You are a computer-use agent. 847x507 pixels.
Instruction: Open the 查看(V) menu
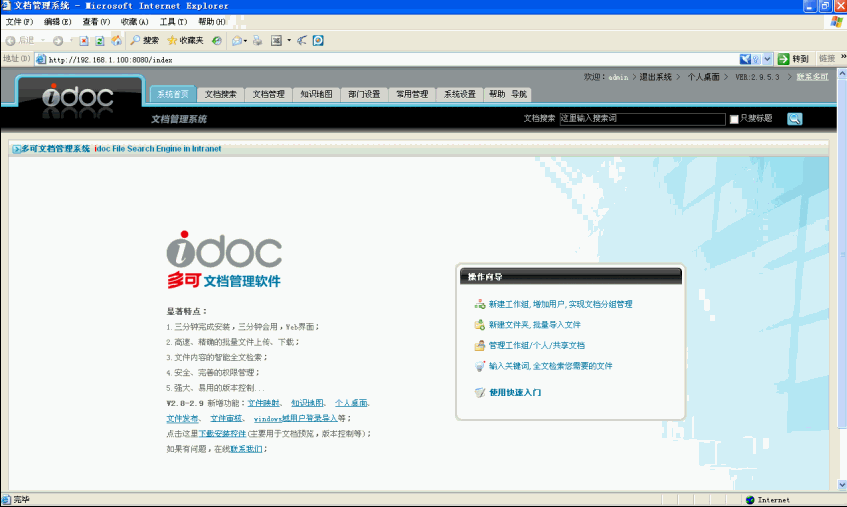pyautogui.click(x=96, y=22)
